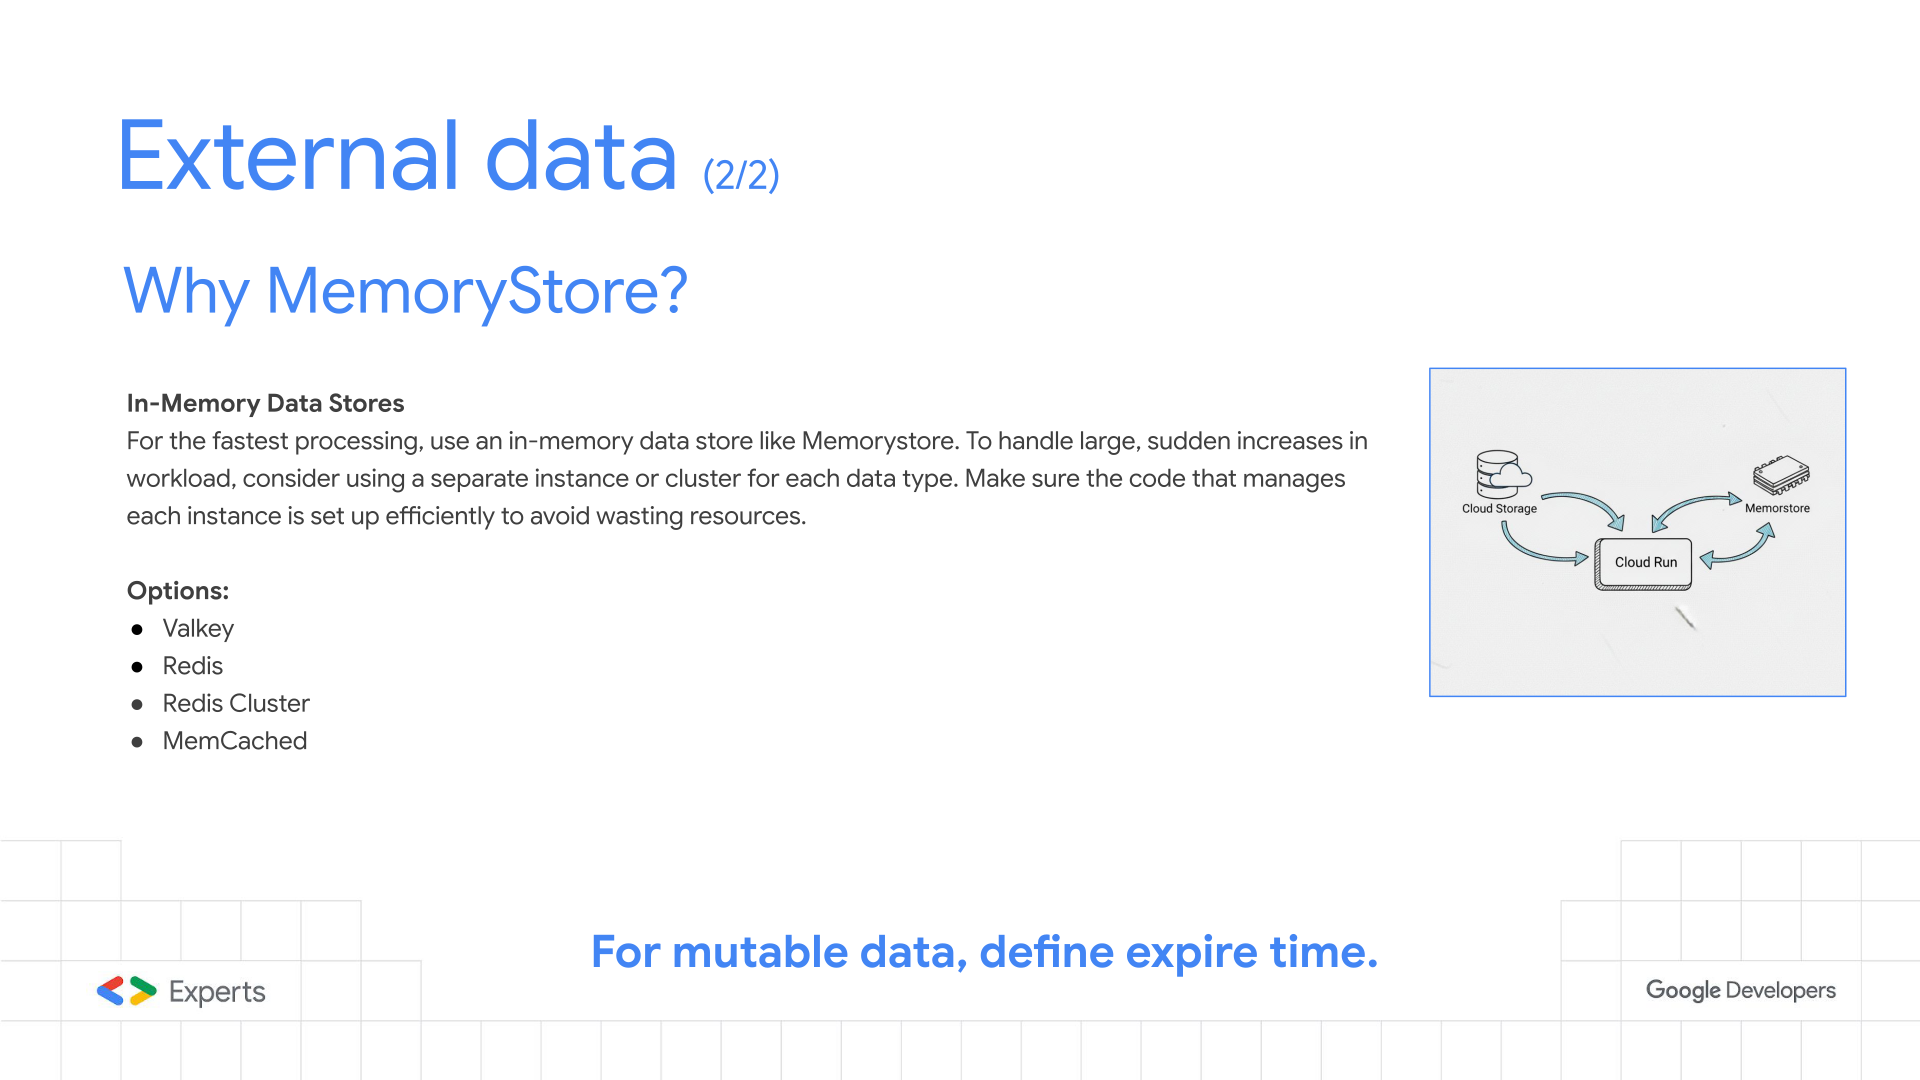Viewport: 1920px width, 1080px height.
Task: Click the double arrow below Memorystore
Action: (x=1740, y=548)
